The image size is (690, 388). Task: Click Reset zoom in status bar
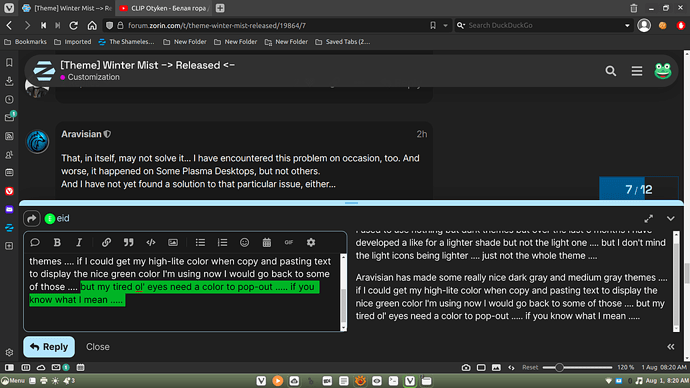click(x=530, y=367)
